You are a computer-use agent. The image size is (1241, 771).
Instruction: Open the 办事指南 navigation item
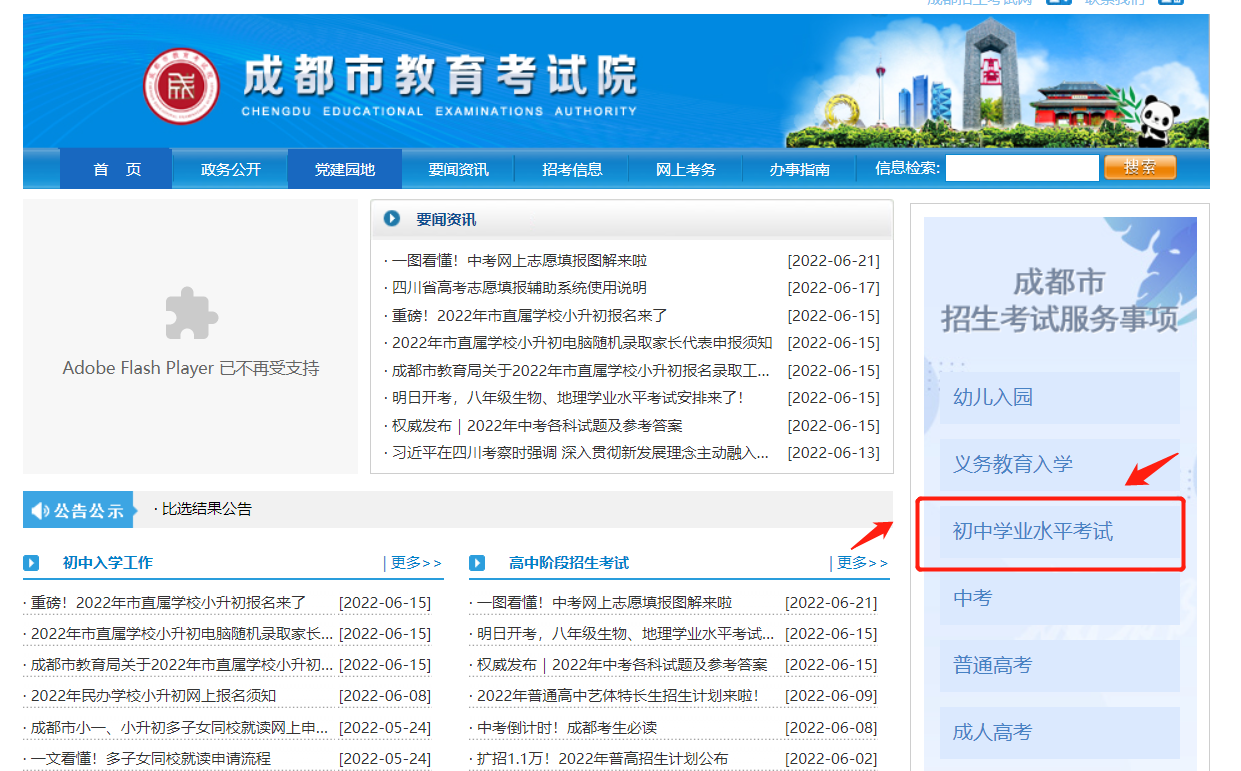(x=800, y=169)
